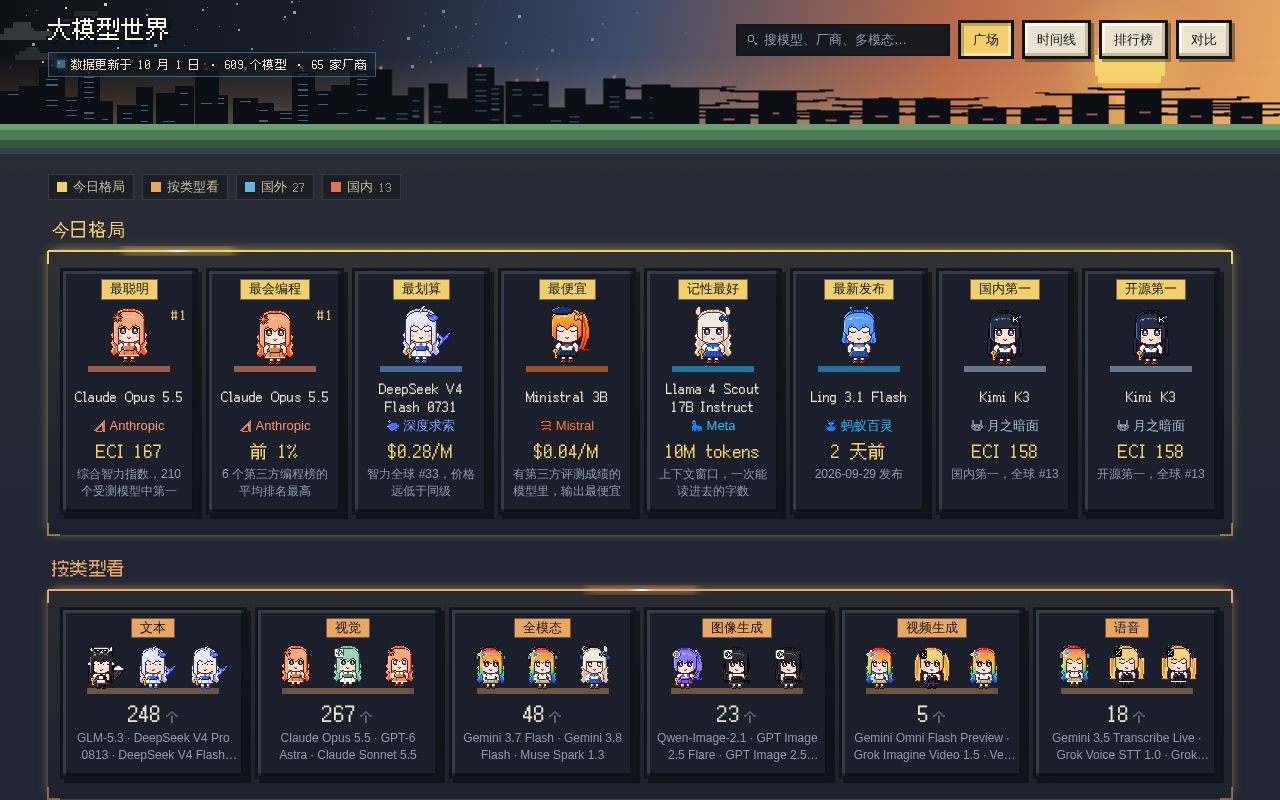Image resolution: width=1280 pixels, height=800 pixels.
Task: Click the 大模型世界 site title
Action: click(108, 29)
